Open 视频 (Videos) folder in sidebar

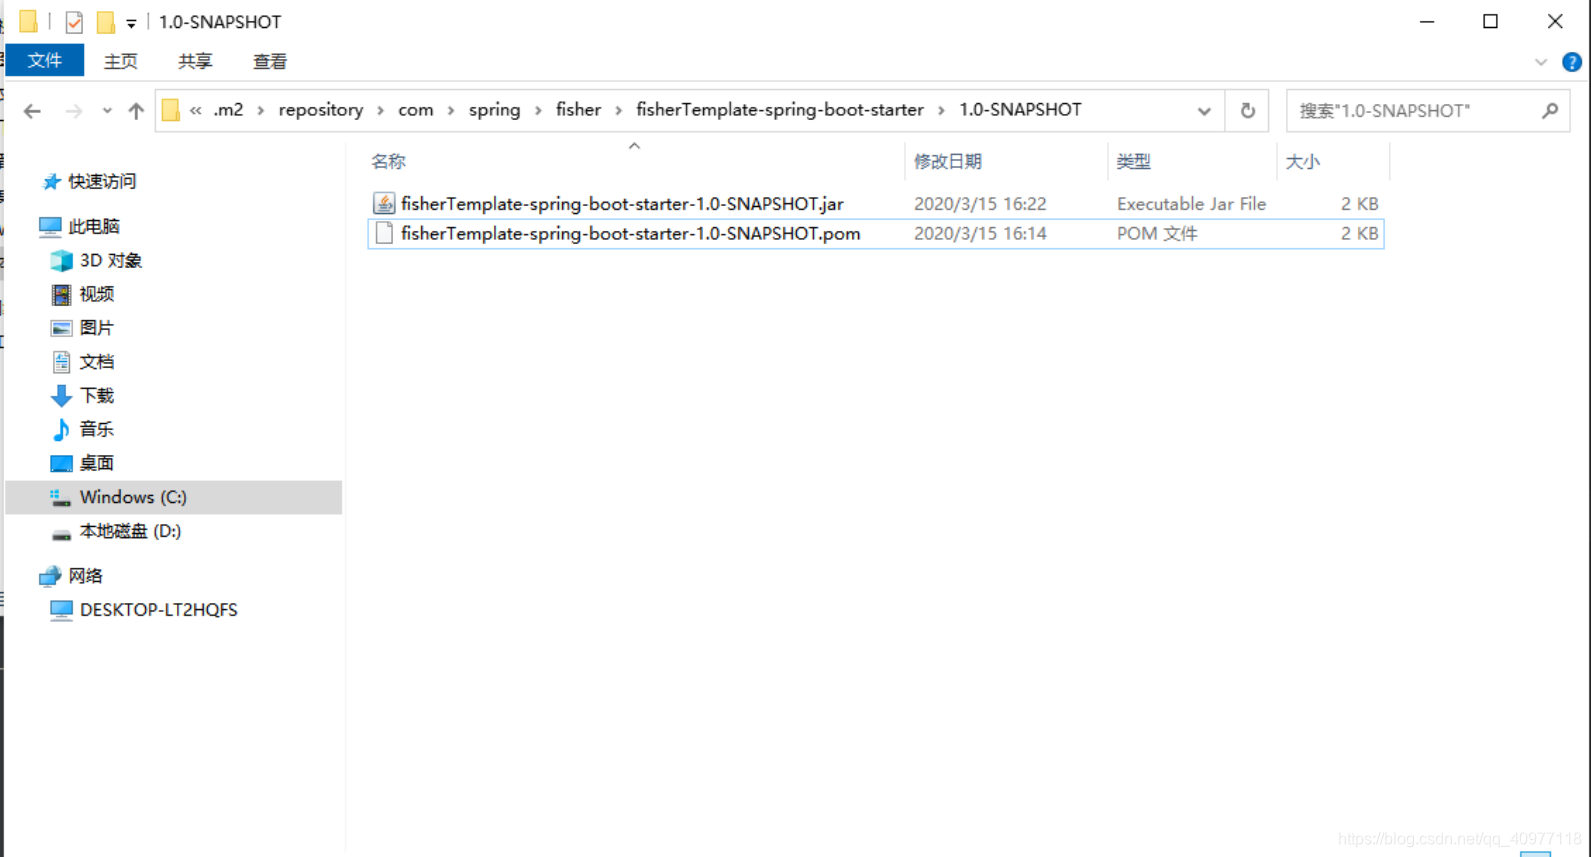[97, 294]
